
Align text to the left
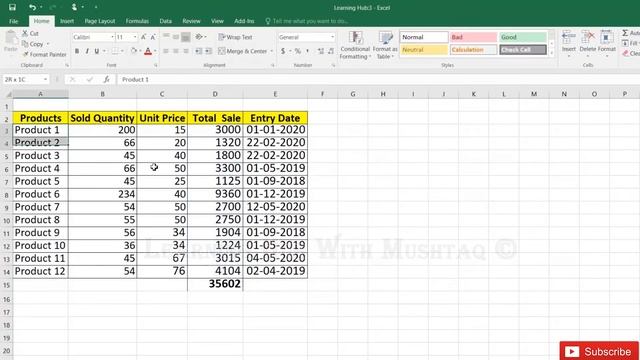pos(166,51)
